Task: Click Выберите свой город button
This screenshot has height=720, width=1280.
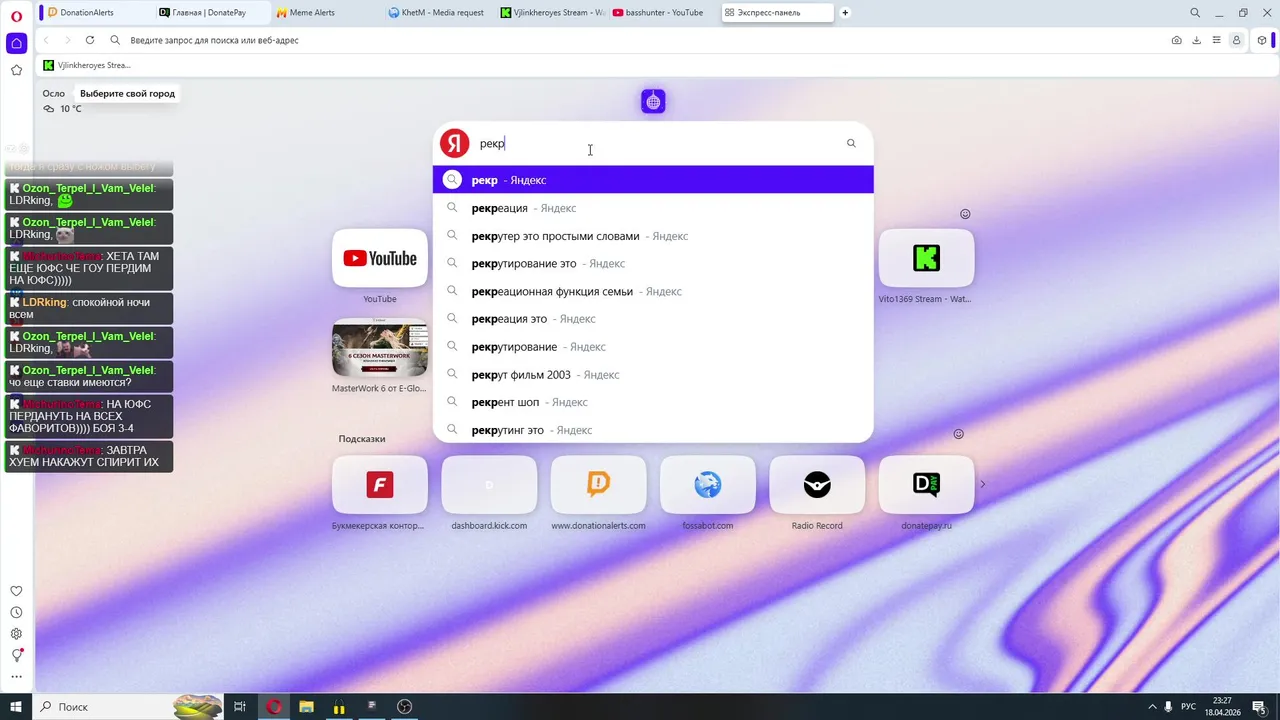Action: [x=127, y=93]
